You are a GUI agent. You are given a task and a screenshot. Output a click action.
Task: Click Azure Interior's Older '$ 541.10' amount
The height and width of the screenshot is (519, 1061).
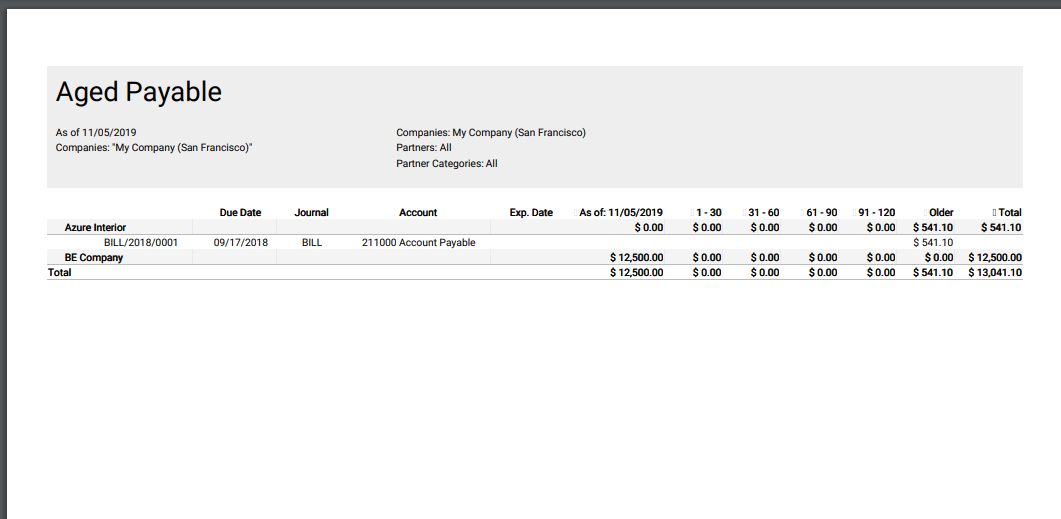[933, 227]
